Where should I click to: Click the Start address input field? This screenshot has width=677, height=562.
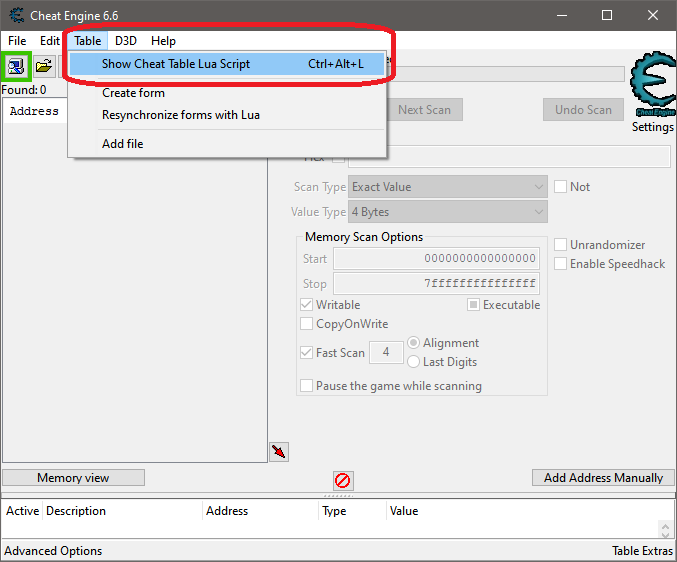pos(436,259)
